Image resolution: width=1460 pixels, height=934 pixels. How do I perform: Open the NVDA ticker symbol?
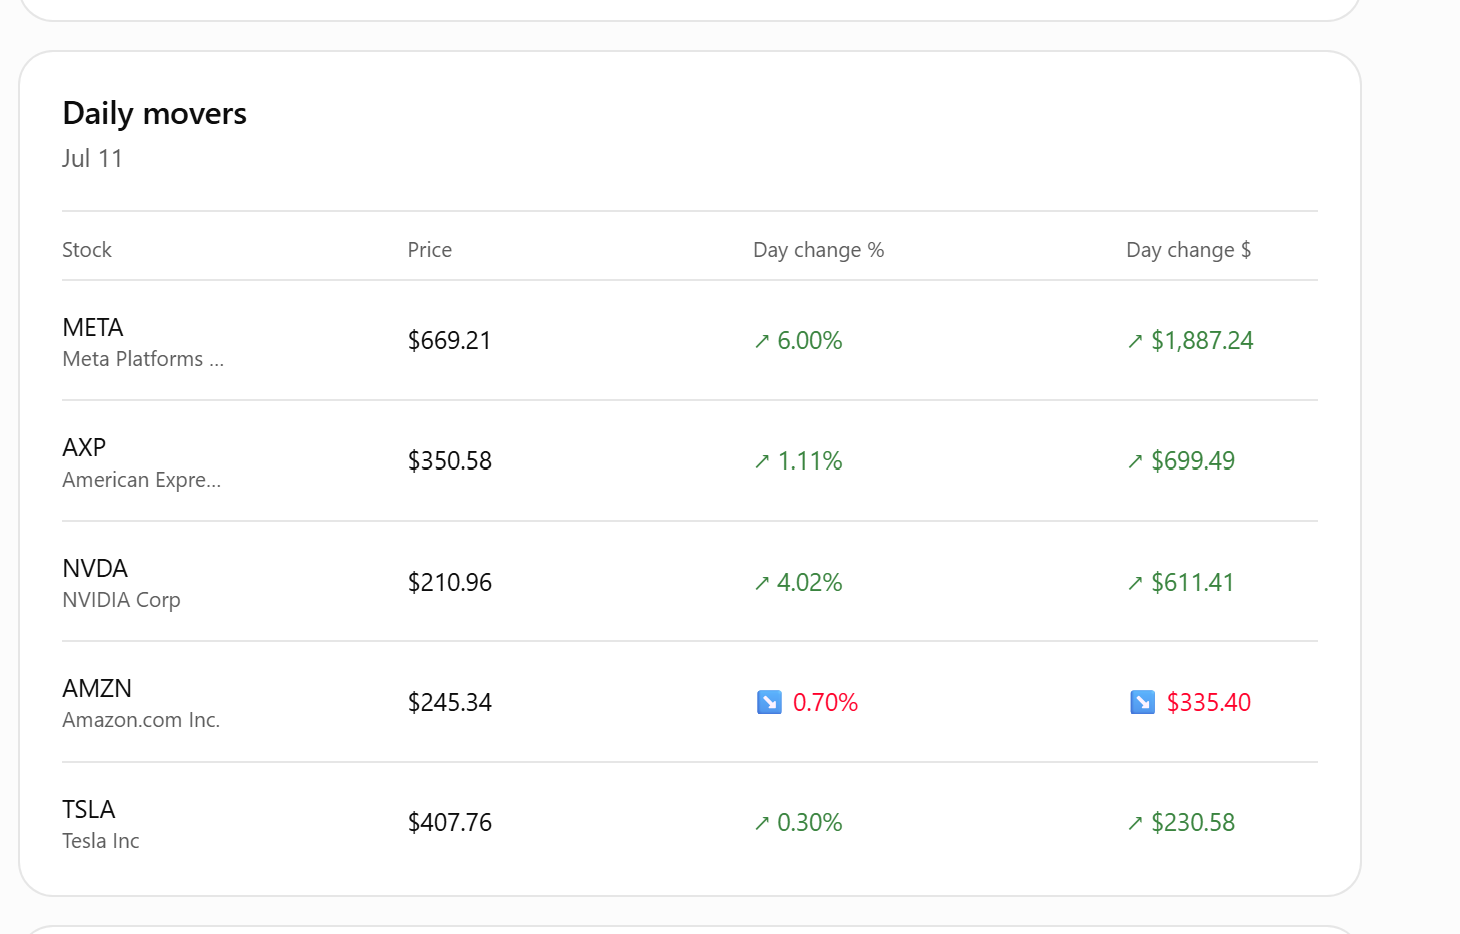point(95,568)
